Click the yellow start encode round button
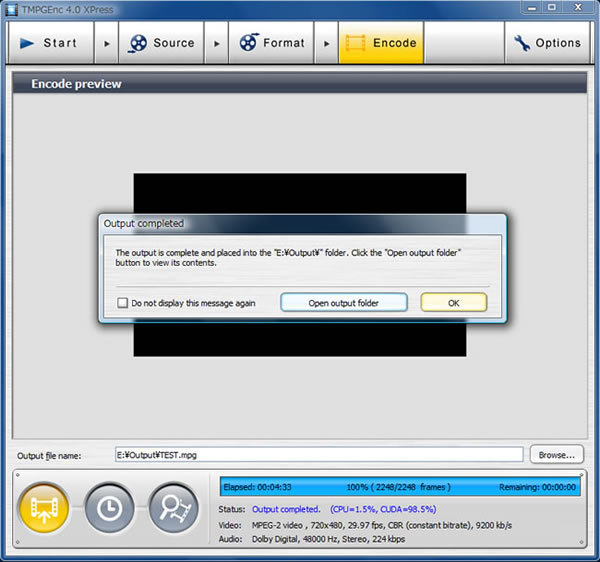Image resolution: width=600 pixels, height=562 pixels. (44, 508)
